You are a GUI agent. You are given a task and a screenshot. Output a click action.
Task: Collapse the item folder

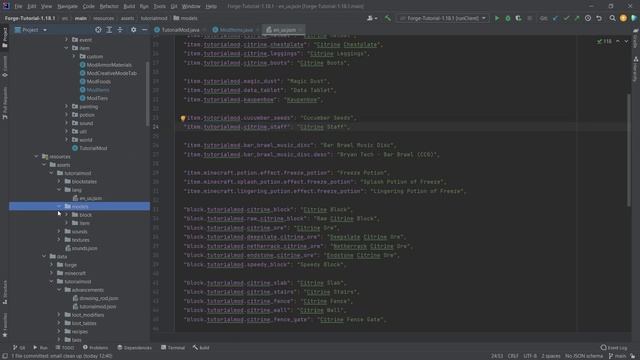[67, 48]
